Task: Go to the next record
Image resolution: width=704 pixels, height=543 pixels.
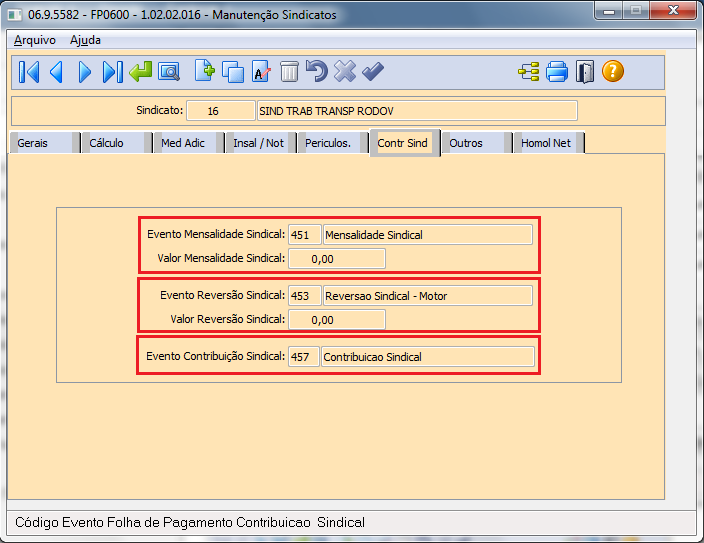Action: (85, 72)
